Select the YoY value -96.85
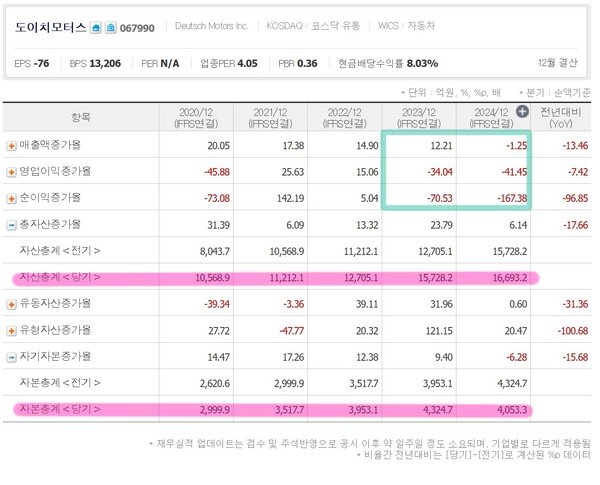 tap(575, 199)
